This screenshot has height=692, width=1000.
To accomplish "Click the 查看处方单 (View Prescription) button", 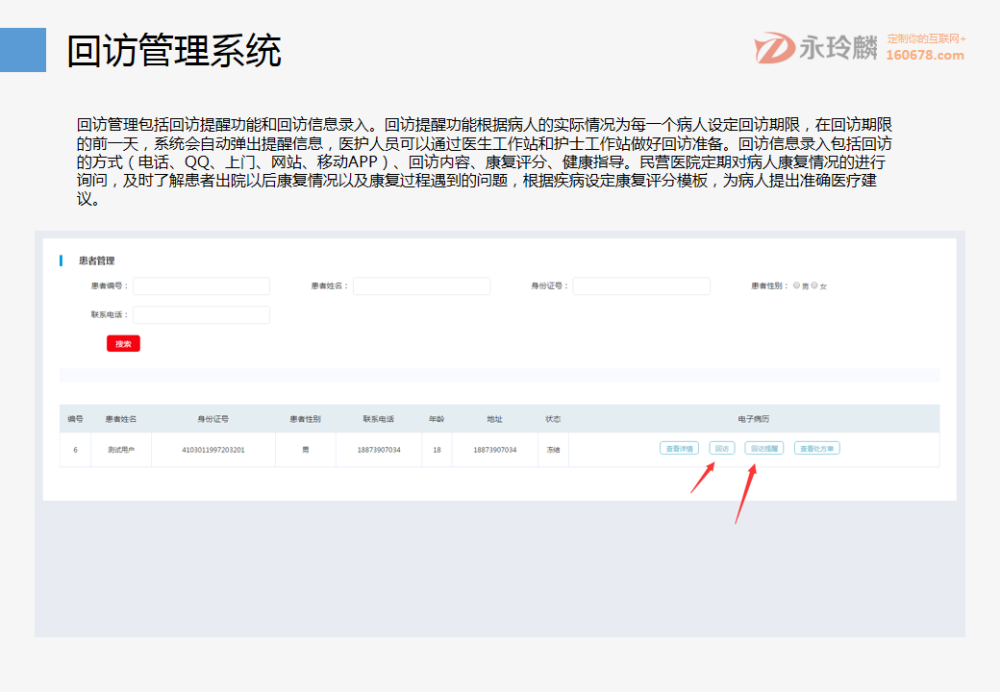I will coord(817,448).
